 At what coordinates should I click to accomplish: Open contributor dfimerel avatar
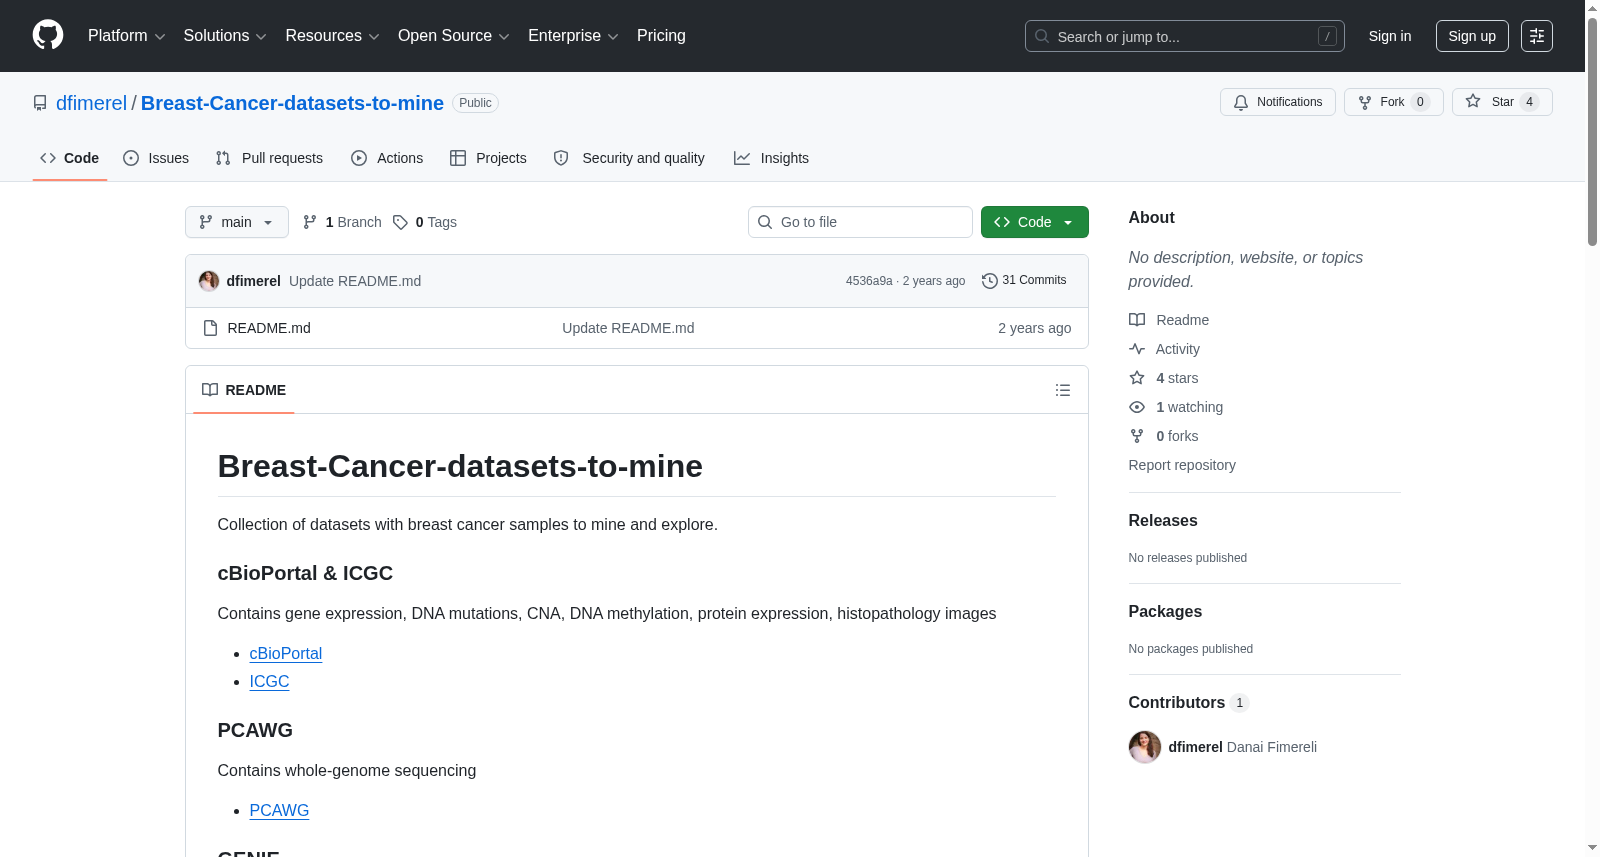(1145, 747)
